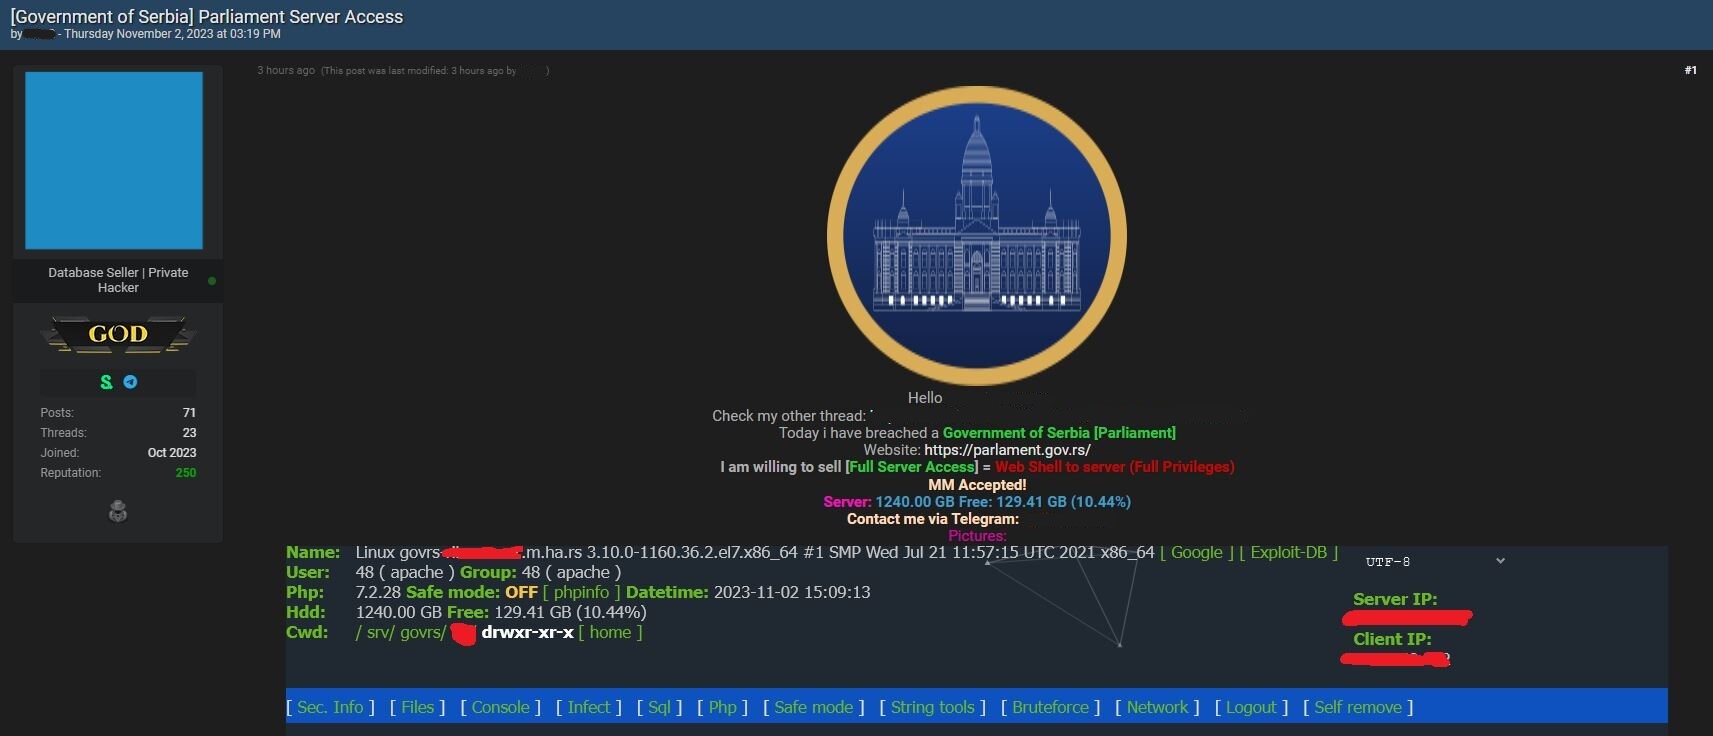Open the parlament.gov.rs website link
Image resolution: width=1713 pixels, height=736 pixels.
tap(1007, 450)
